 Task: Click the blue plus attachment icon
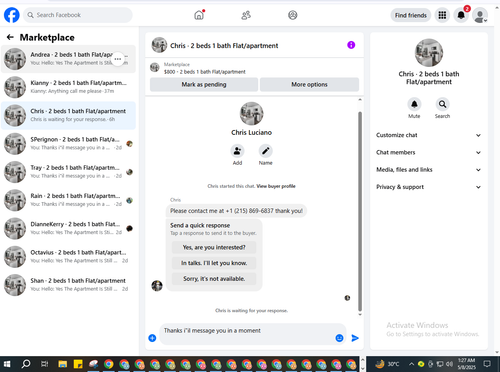click(152, 338)
